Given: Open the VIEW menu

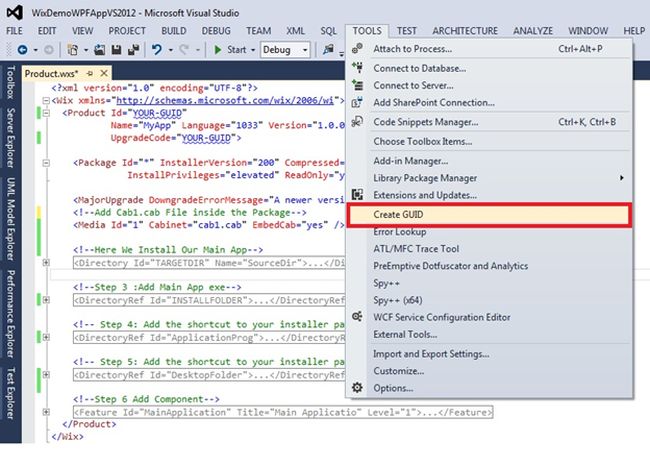Looking at the screenshot, I should click(x=82, y=31).
